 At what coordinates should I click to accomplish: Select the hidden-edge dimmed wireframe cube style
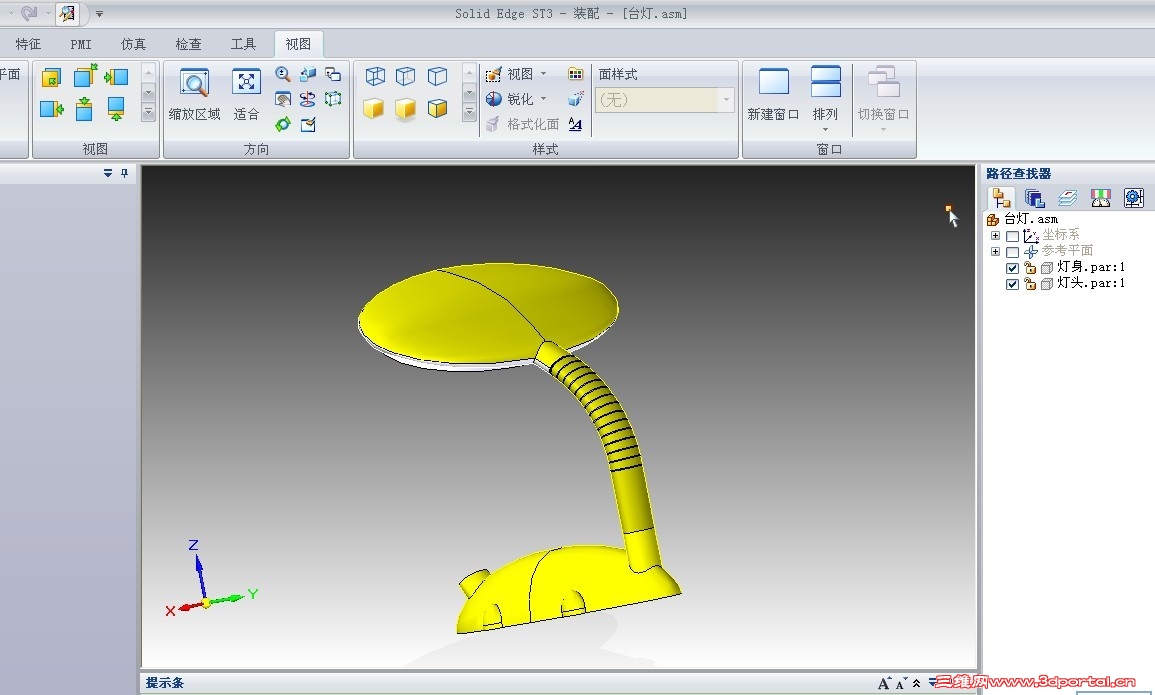[406, 77]
